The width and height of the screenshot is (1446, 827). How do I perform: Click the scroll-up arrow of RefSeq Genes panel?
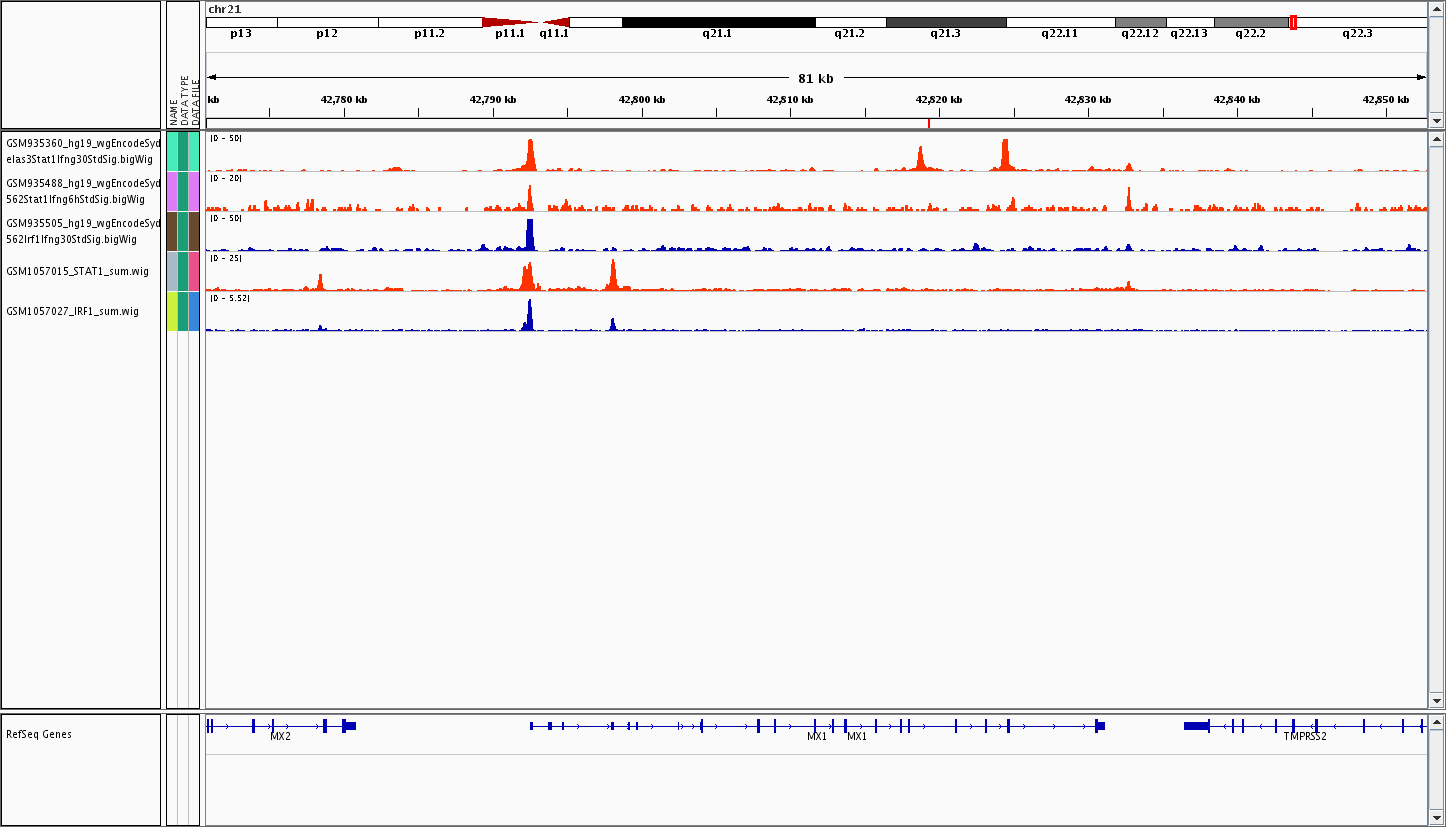(1436, 721)
